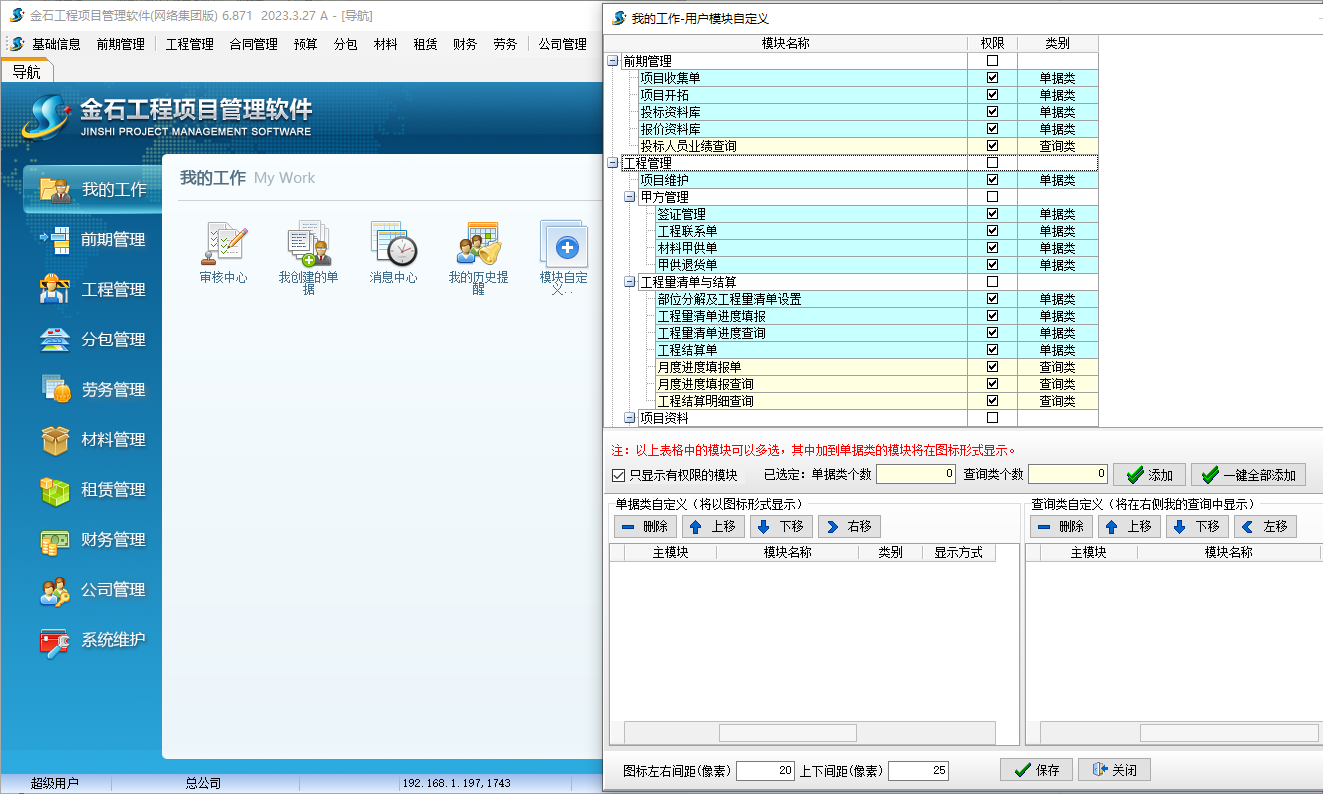Open the 审核中心 icon
The height and width of the screenshot is (794, 1323).
pyautogui.click(x=223, y=245)
